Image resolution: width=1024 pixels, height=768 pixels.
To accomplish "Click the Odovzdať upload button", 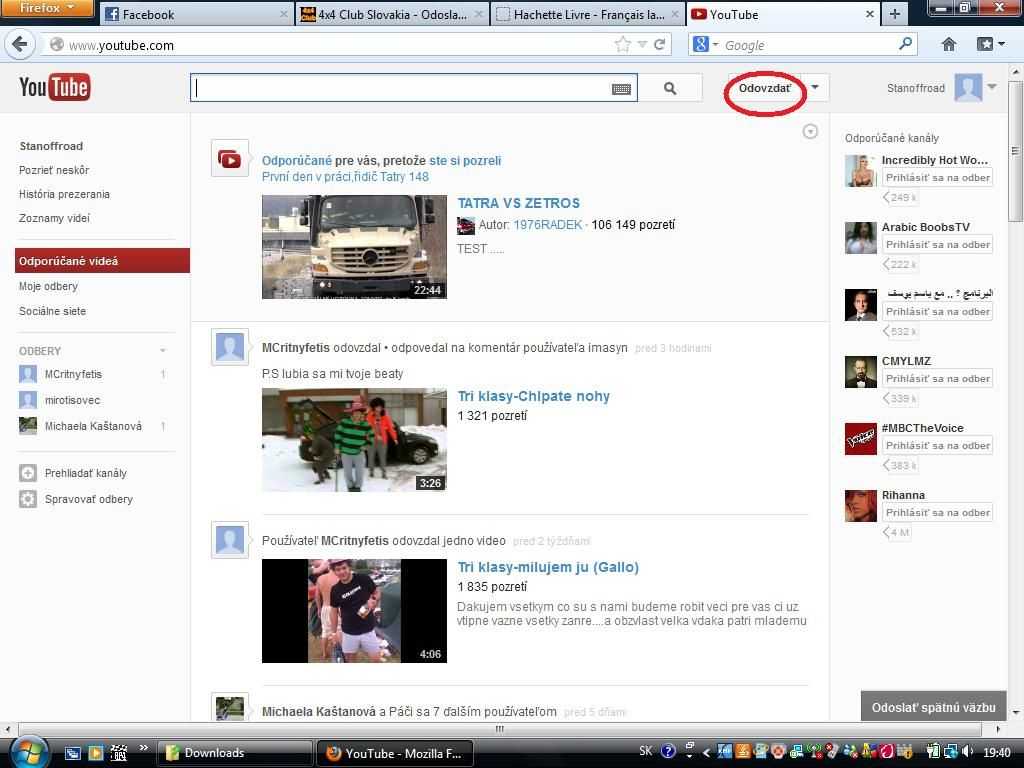I will (x=765, y=88).
